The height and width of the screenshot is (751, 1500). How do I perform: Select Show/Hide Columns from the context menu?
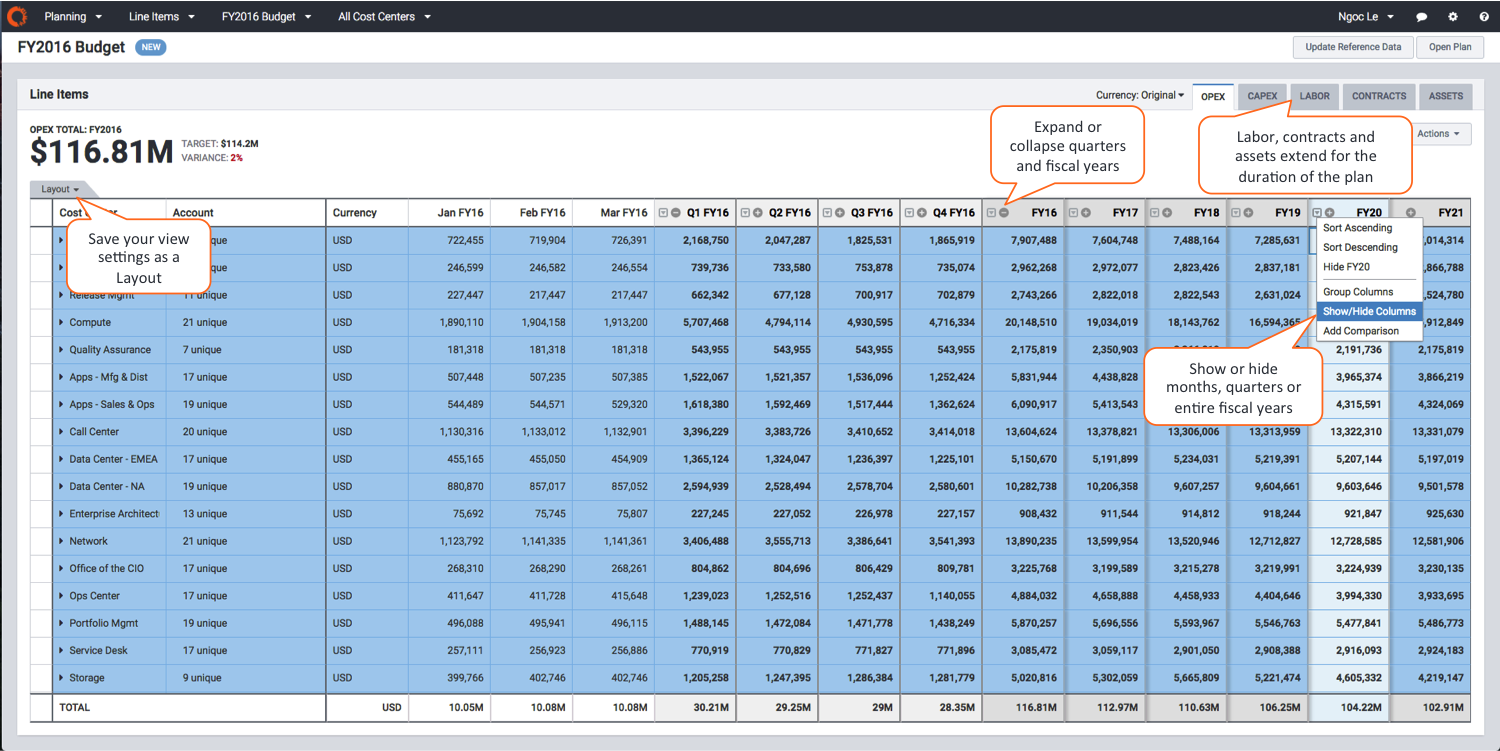click(x=1368, y=311)
